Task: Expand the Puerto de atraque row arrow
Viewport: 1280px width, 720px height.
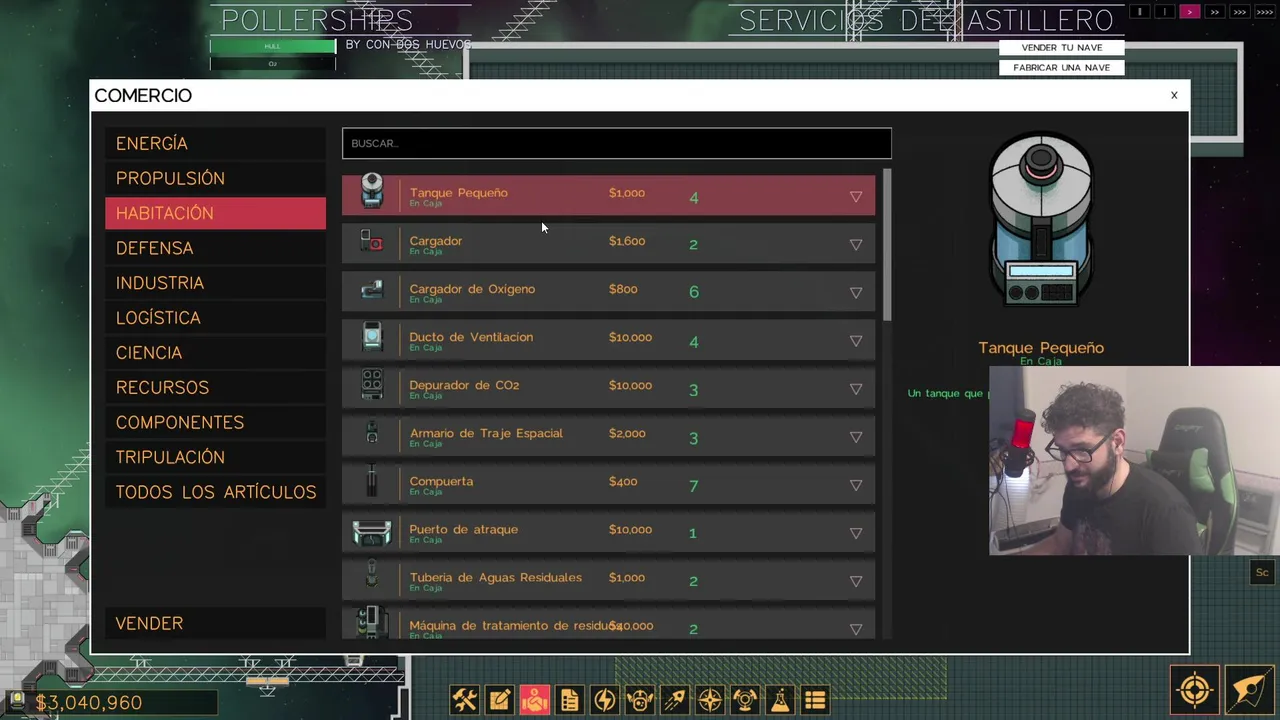Action: coord(856,533)
